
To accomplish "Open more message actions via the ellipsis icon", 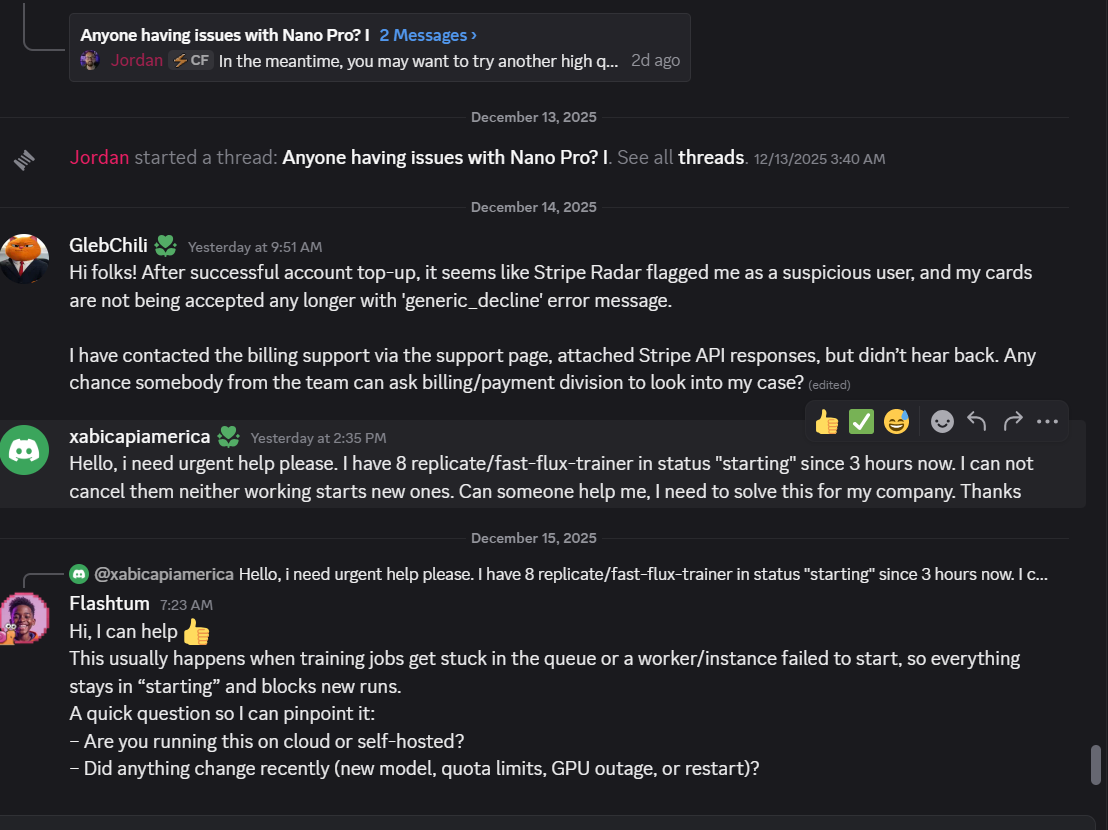I will [x=1047, y=421].
